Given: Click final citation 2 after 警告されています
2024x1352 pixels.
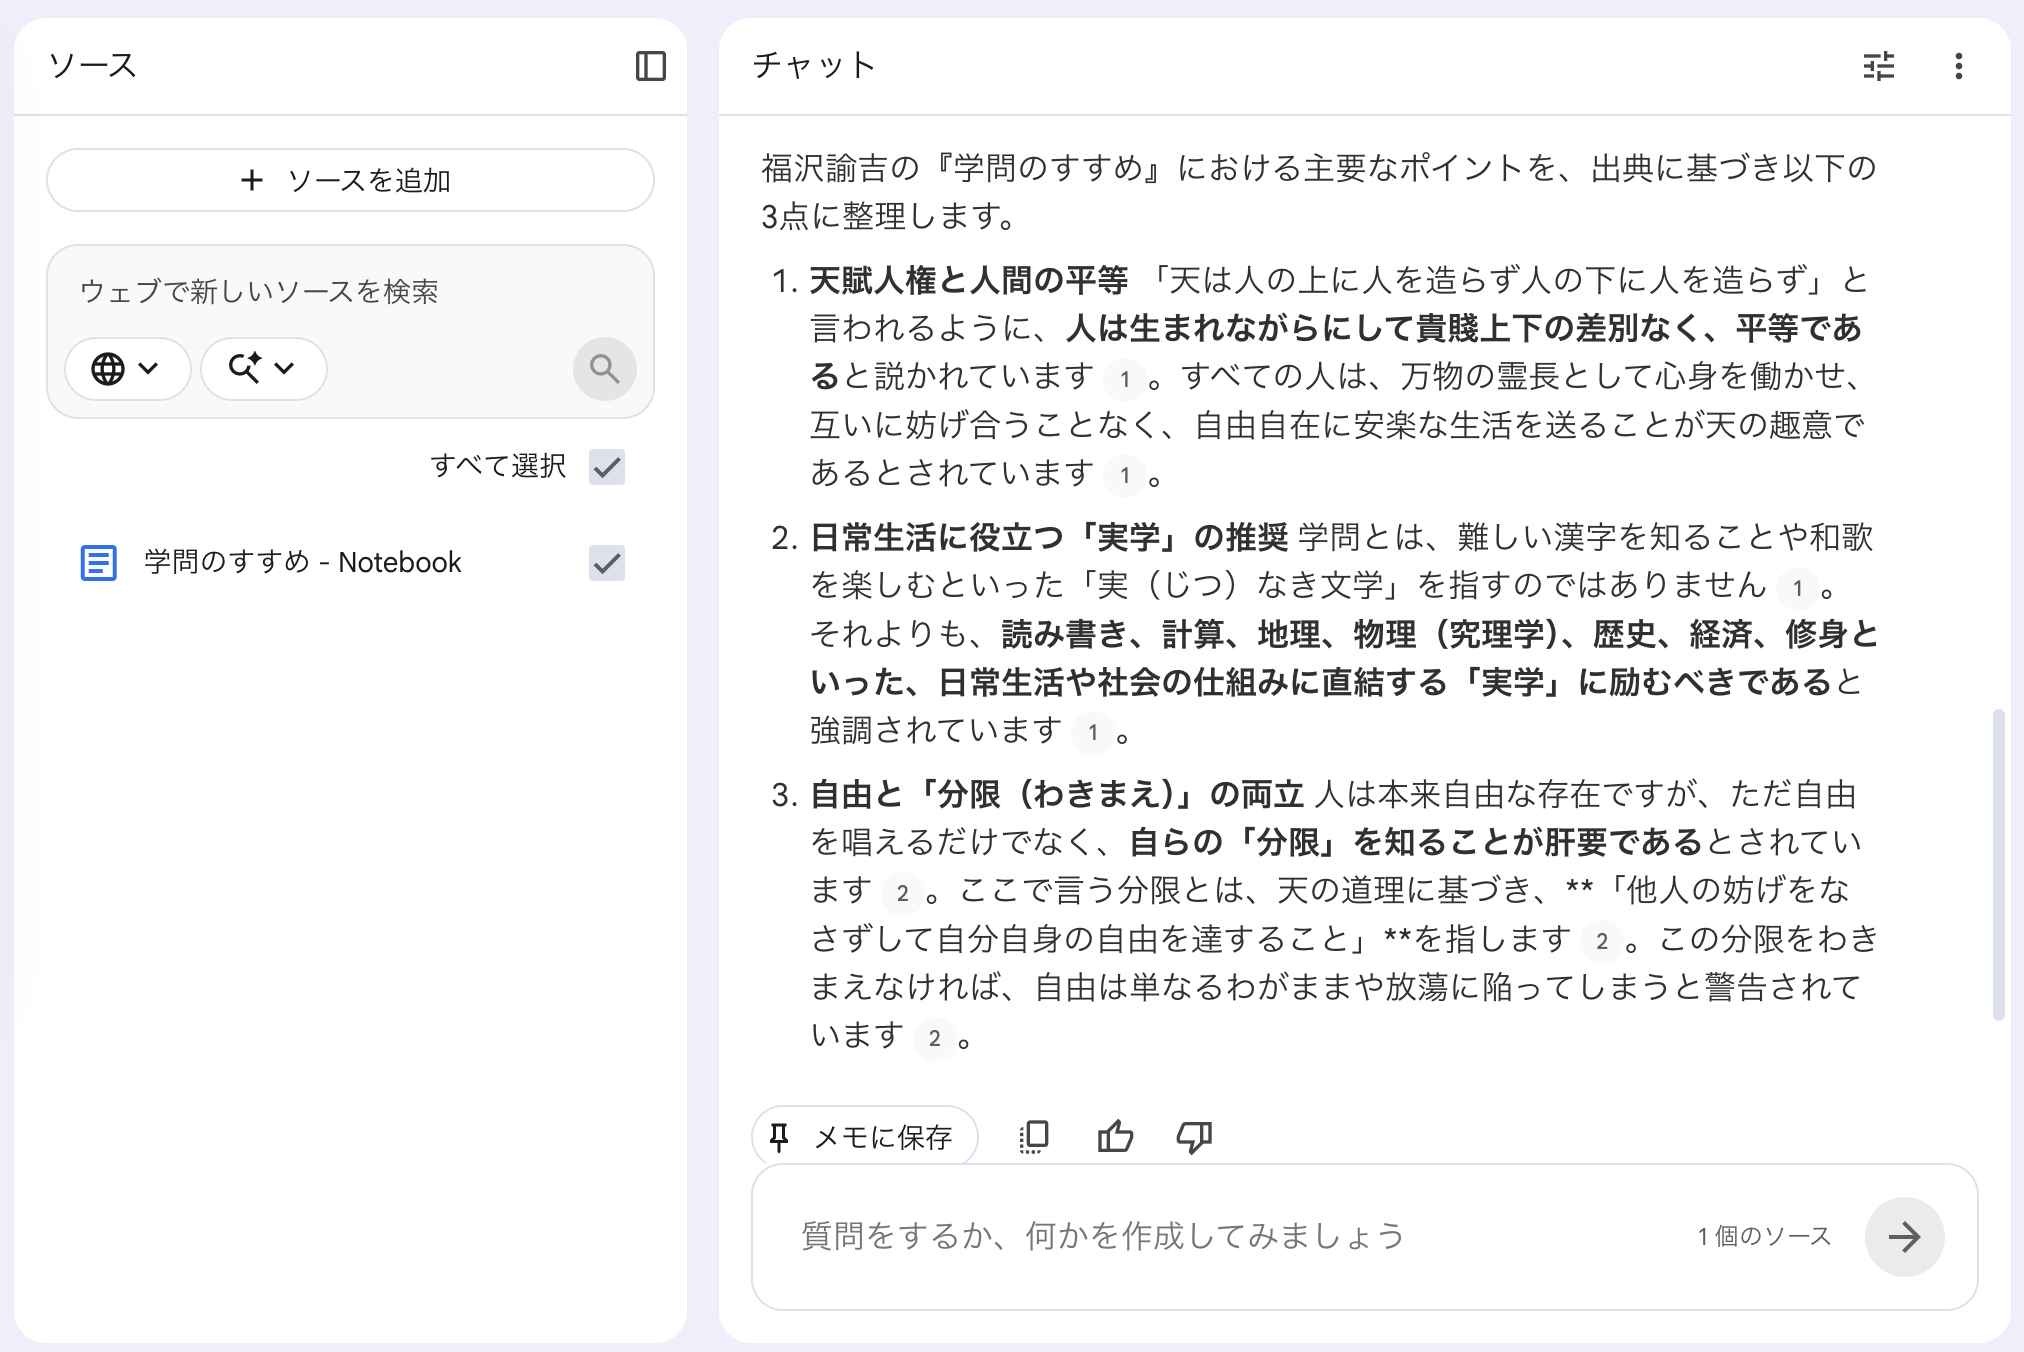Looking at the screenshot, I should pos(934,1038).
